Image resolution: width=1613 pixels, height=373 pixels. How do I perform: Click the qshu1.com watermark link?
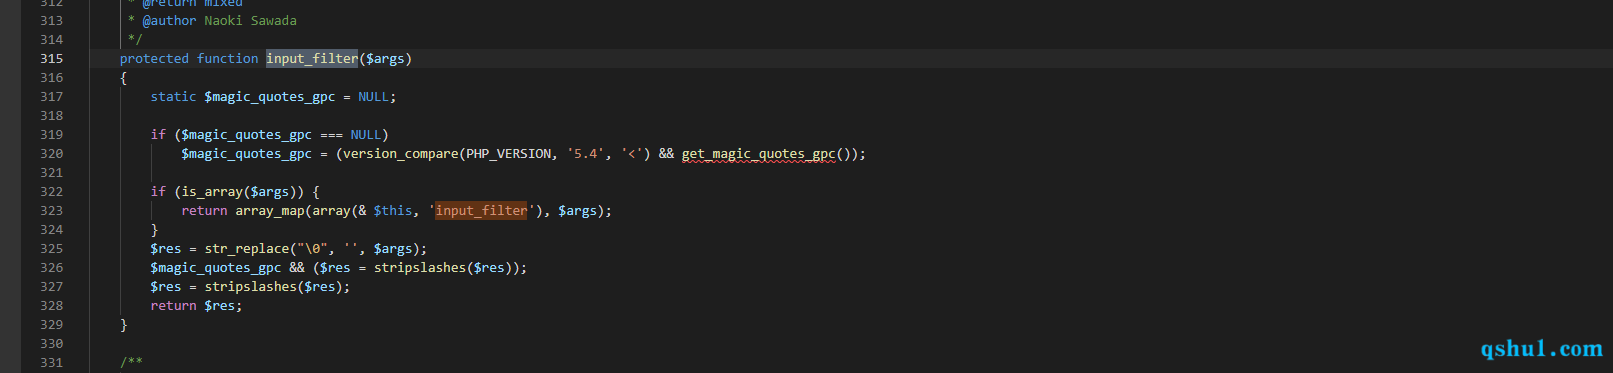tap(1541, 348)
